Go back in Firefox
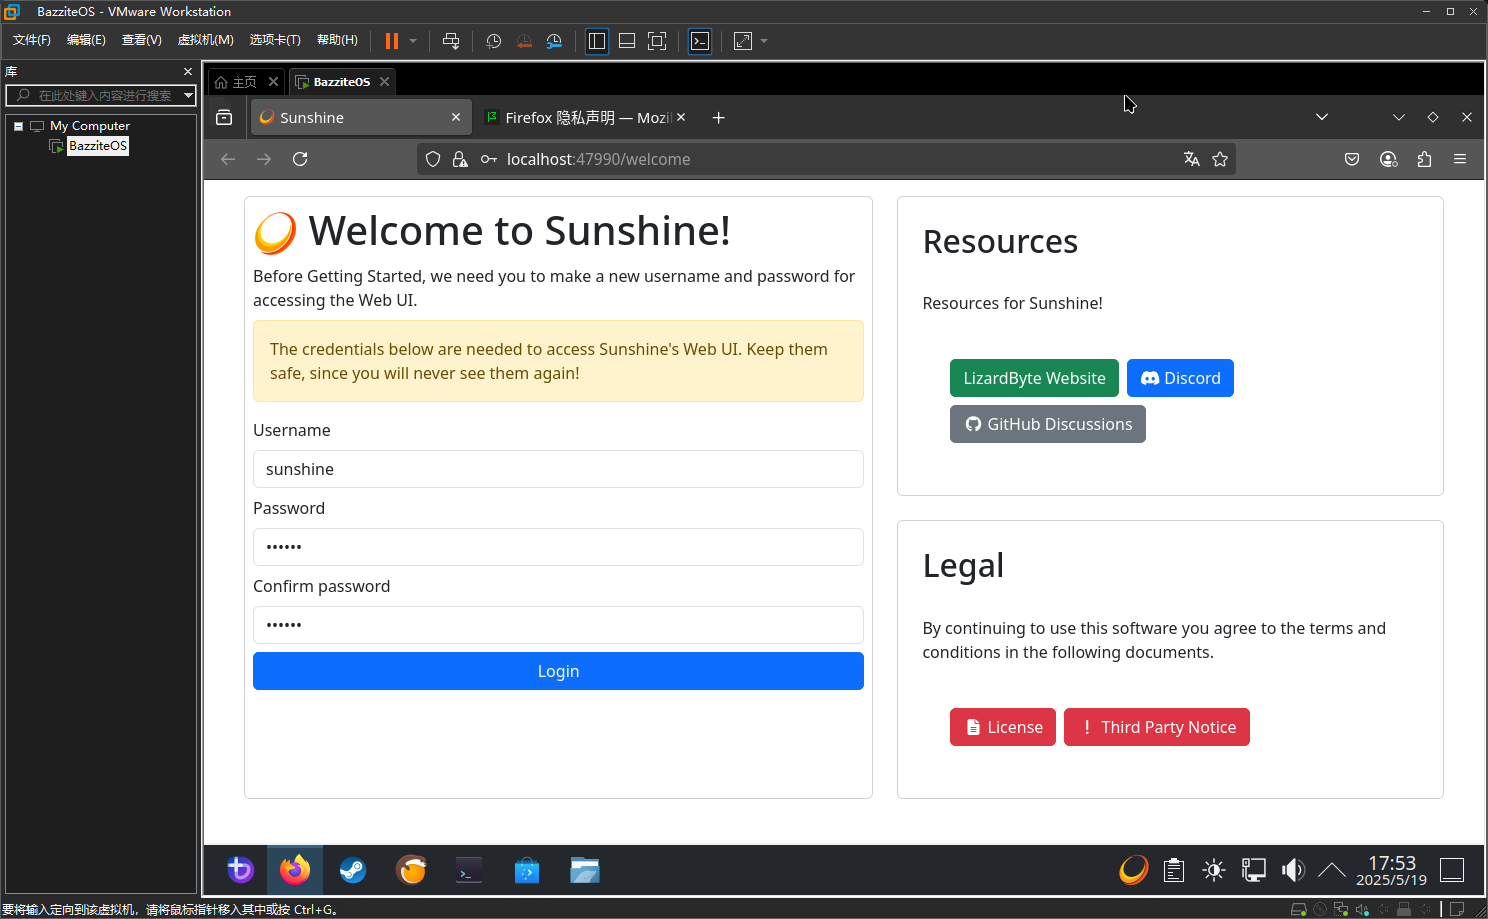Viewport: 1488px width, 919px height. pyautogui.click(x=228, y=159)
